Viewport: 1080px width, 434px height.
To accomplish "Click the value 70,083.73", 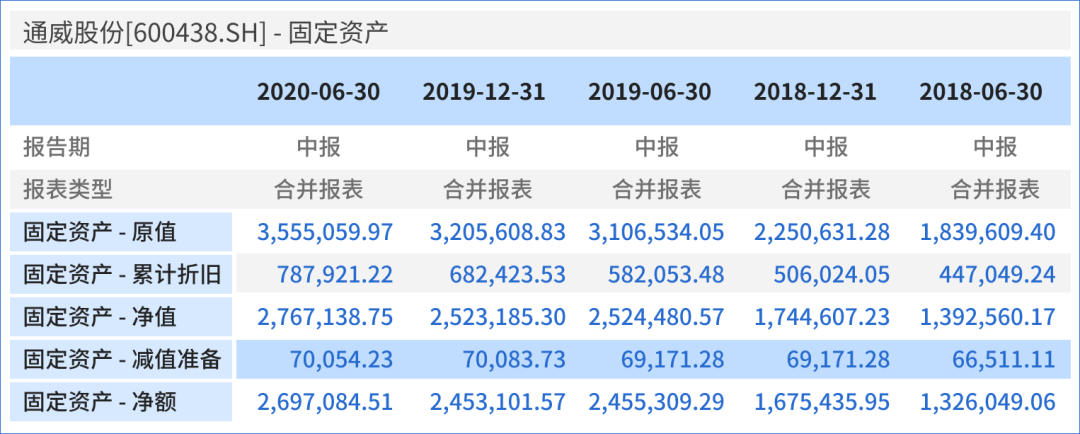I will coord(513,359).
